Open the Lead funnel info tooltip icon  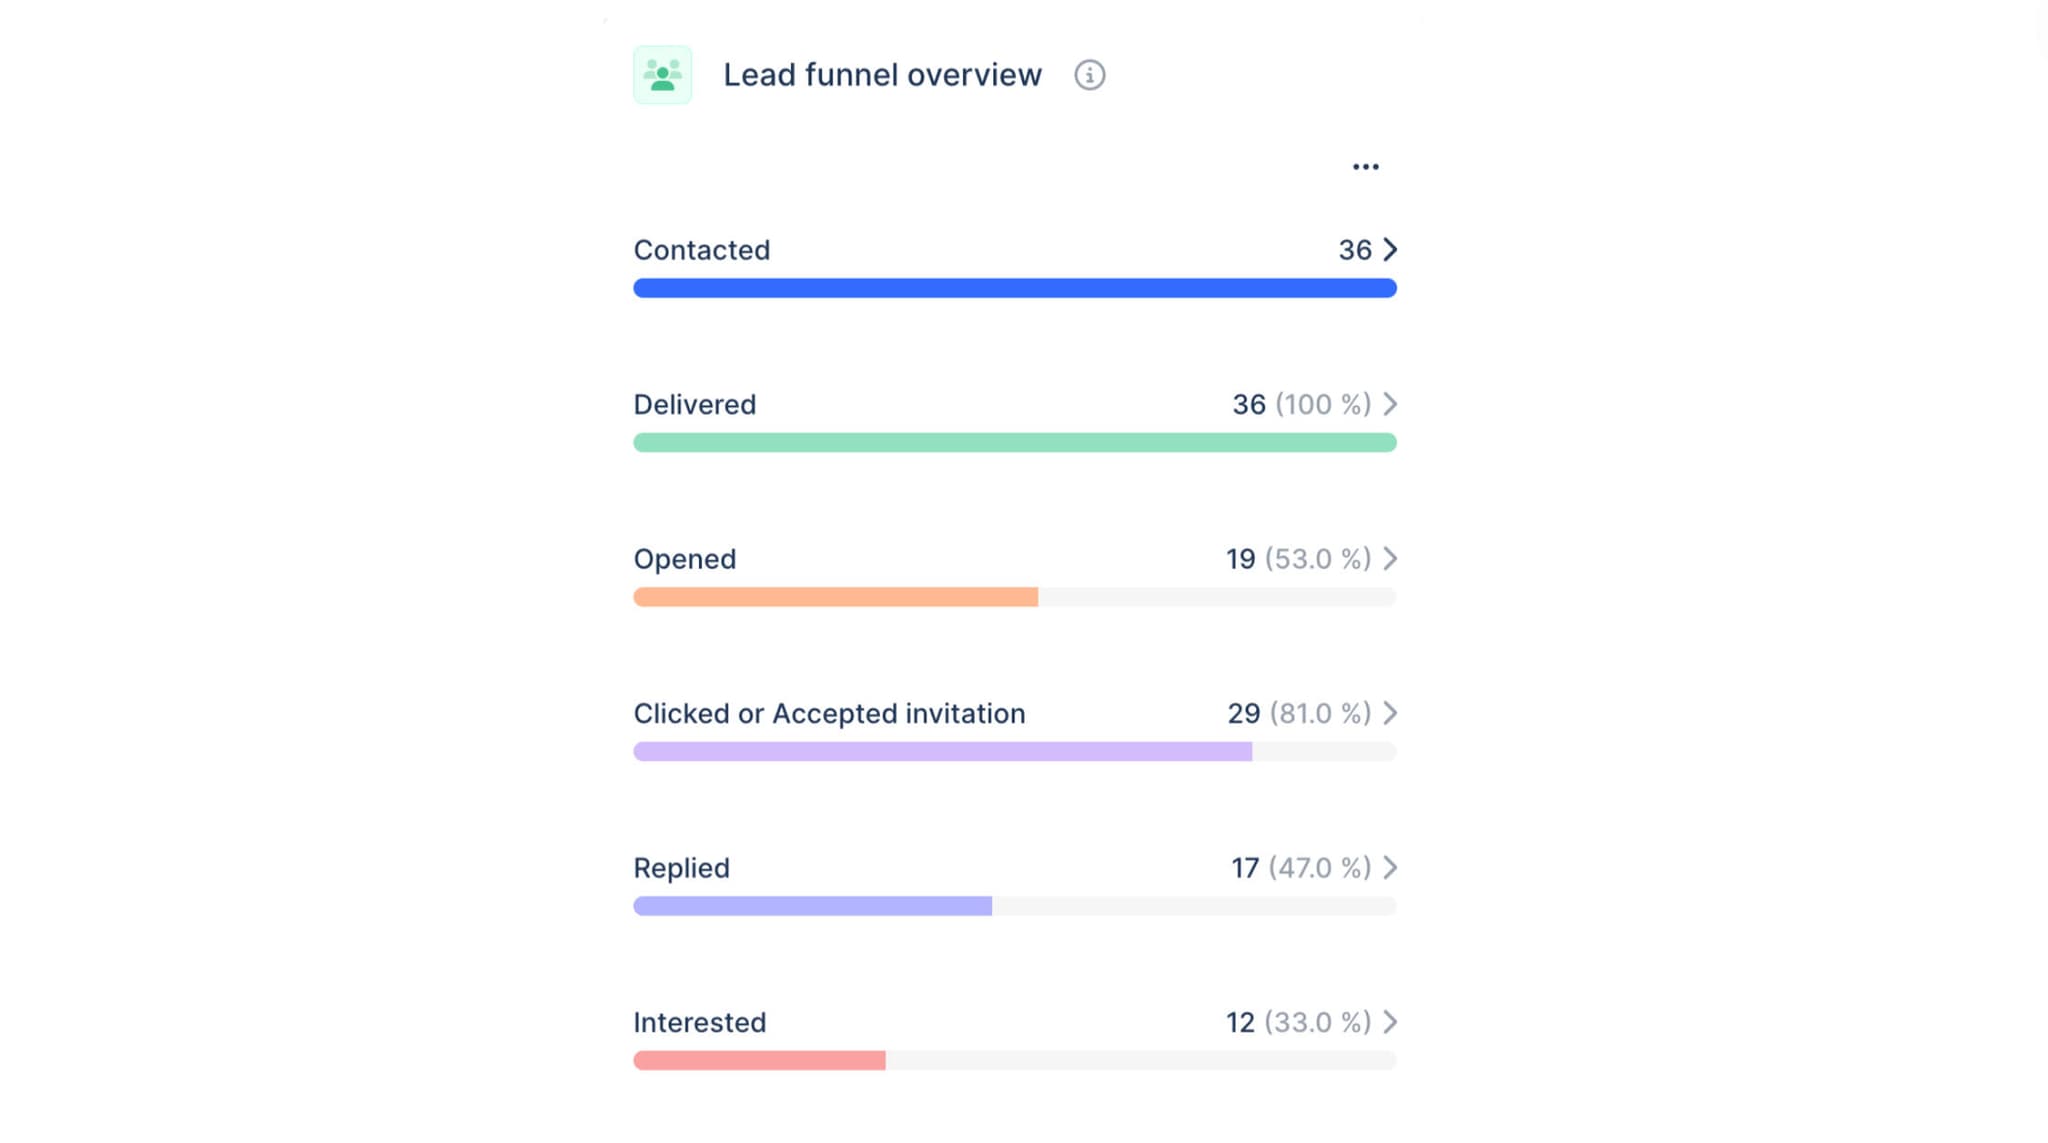(1090, 75)
